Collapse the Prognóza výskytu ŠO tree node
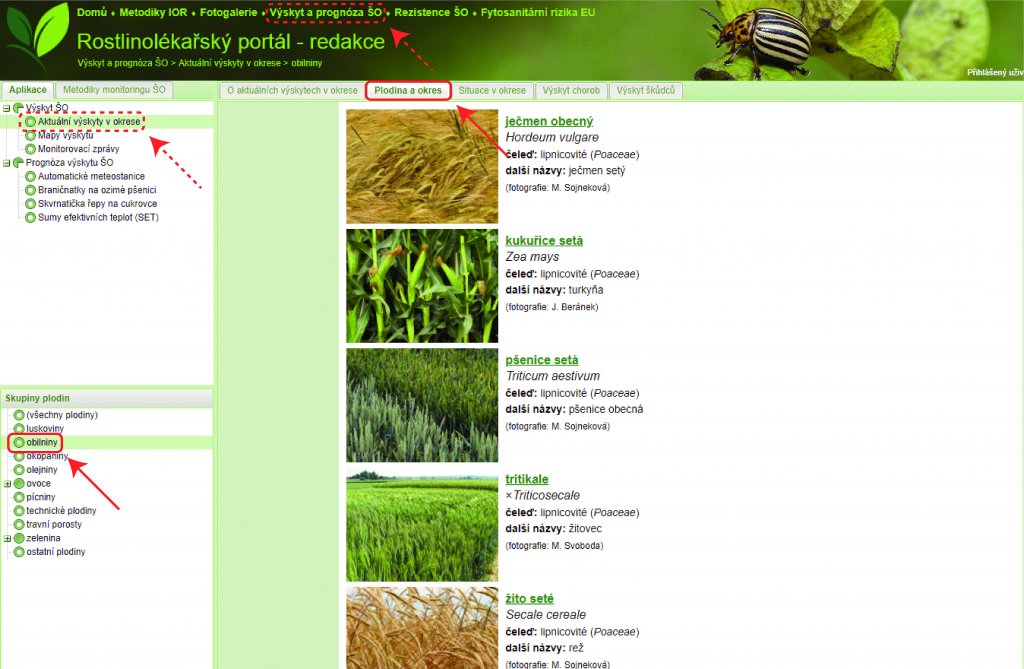 (x=7, y=163)
